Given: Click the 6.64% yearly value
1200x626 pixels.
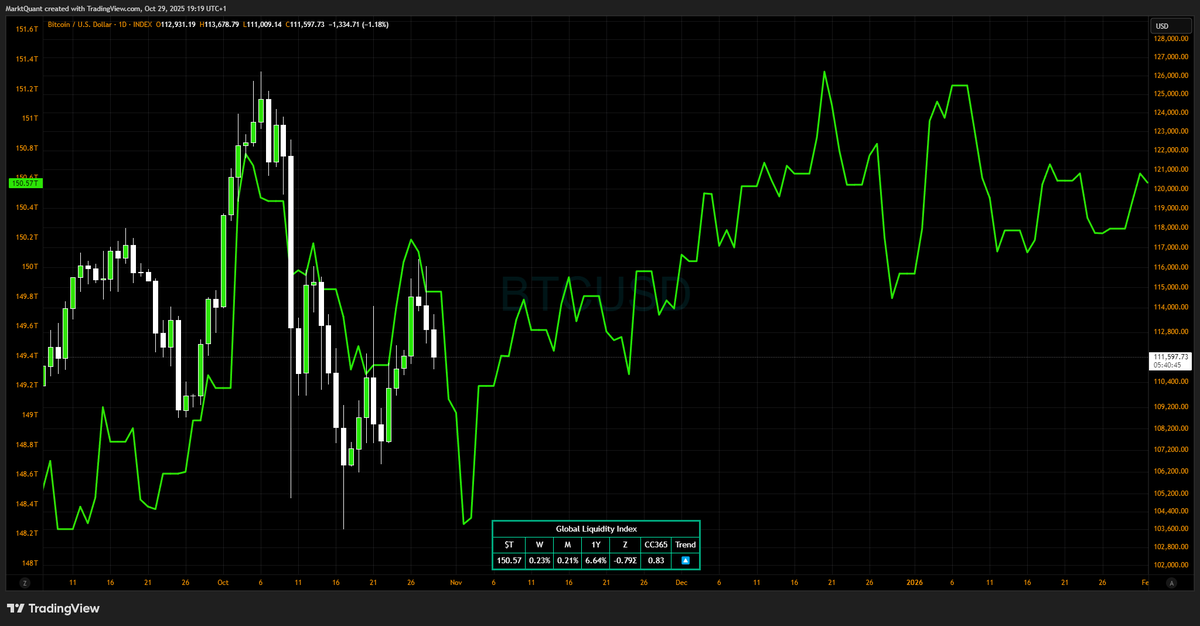Looking at the screenshot, I should (x=595, y=560).
